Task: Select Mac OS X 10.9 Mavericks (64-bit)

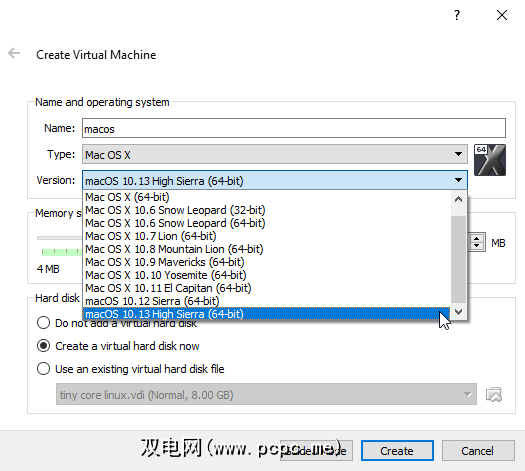Action: [266, 262]
